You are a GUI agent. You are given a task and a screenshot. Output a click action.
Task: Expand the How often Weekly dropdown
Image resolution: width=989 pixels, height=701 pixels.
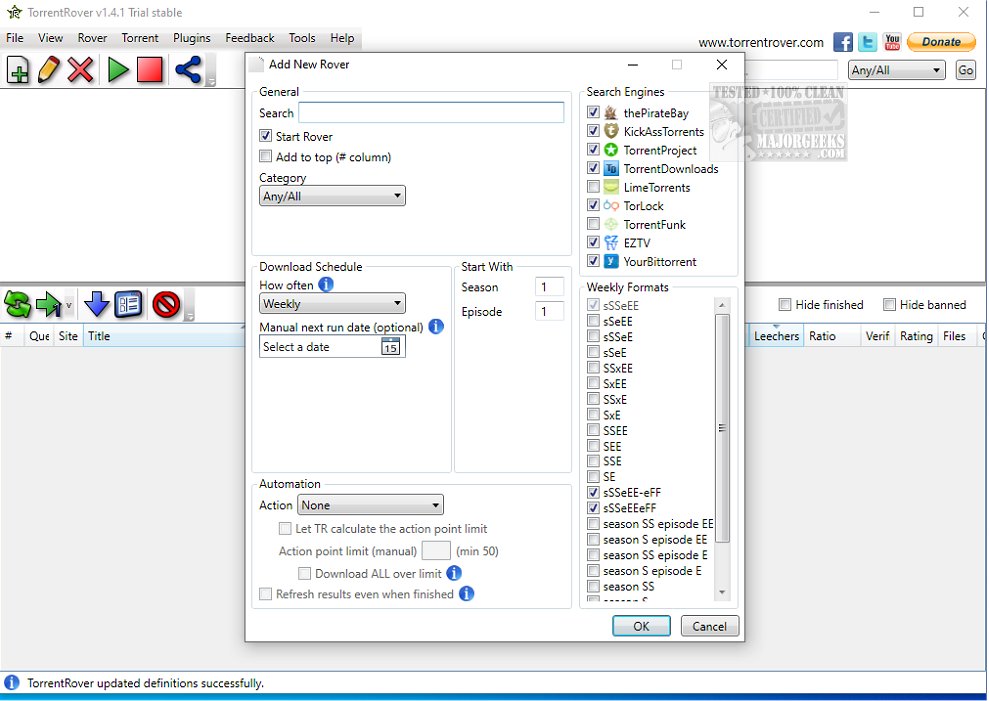[332, 304]
